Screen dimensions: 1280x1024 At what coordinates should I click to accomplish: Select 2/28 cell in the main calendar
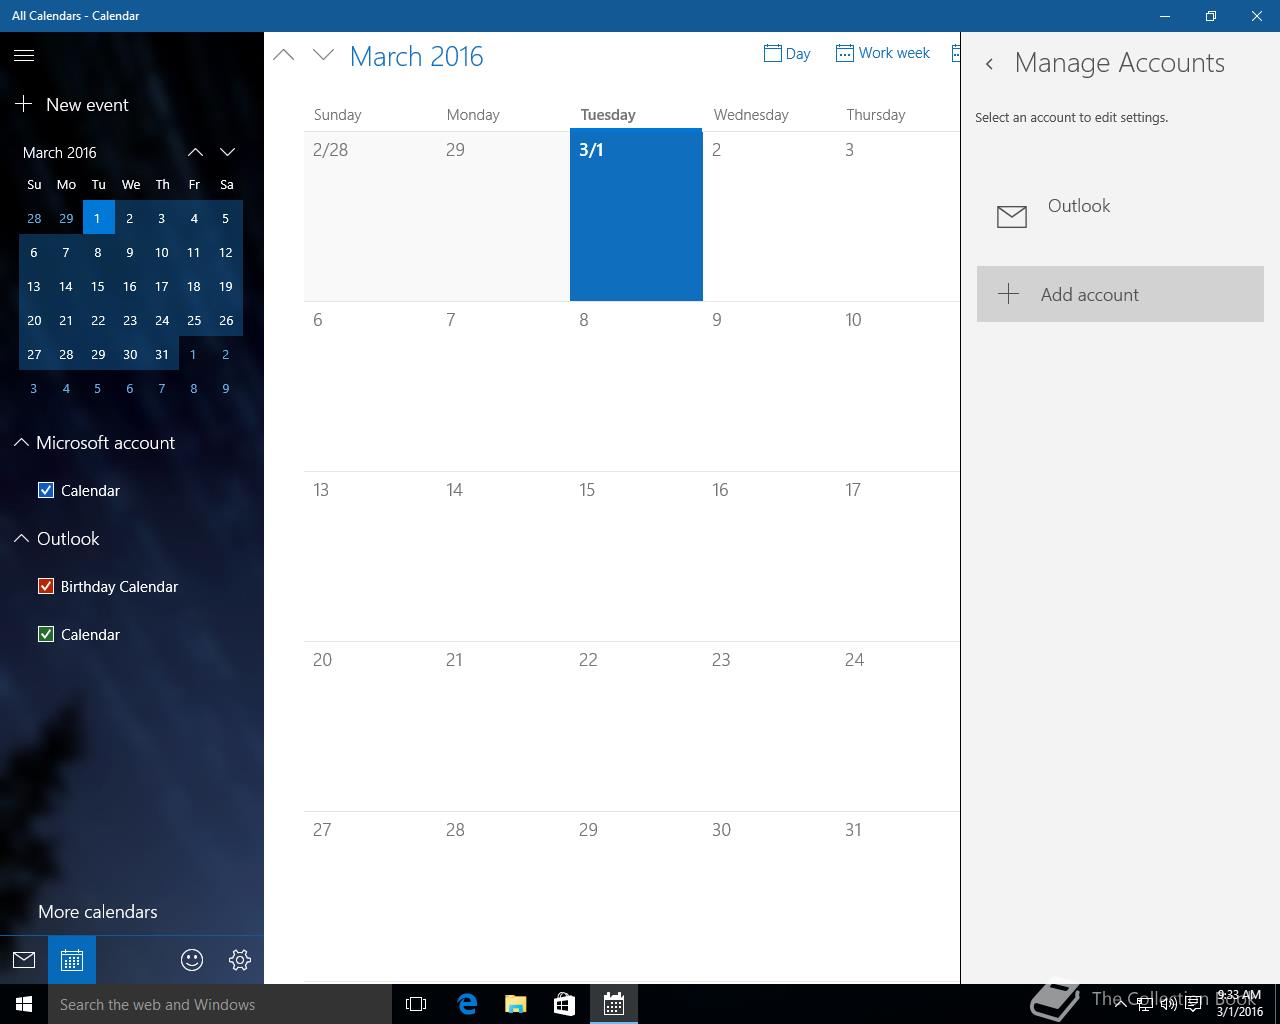(x=370, y=215)
